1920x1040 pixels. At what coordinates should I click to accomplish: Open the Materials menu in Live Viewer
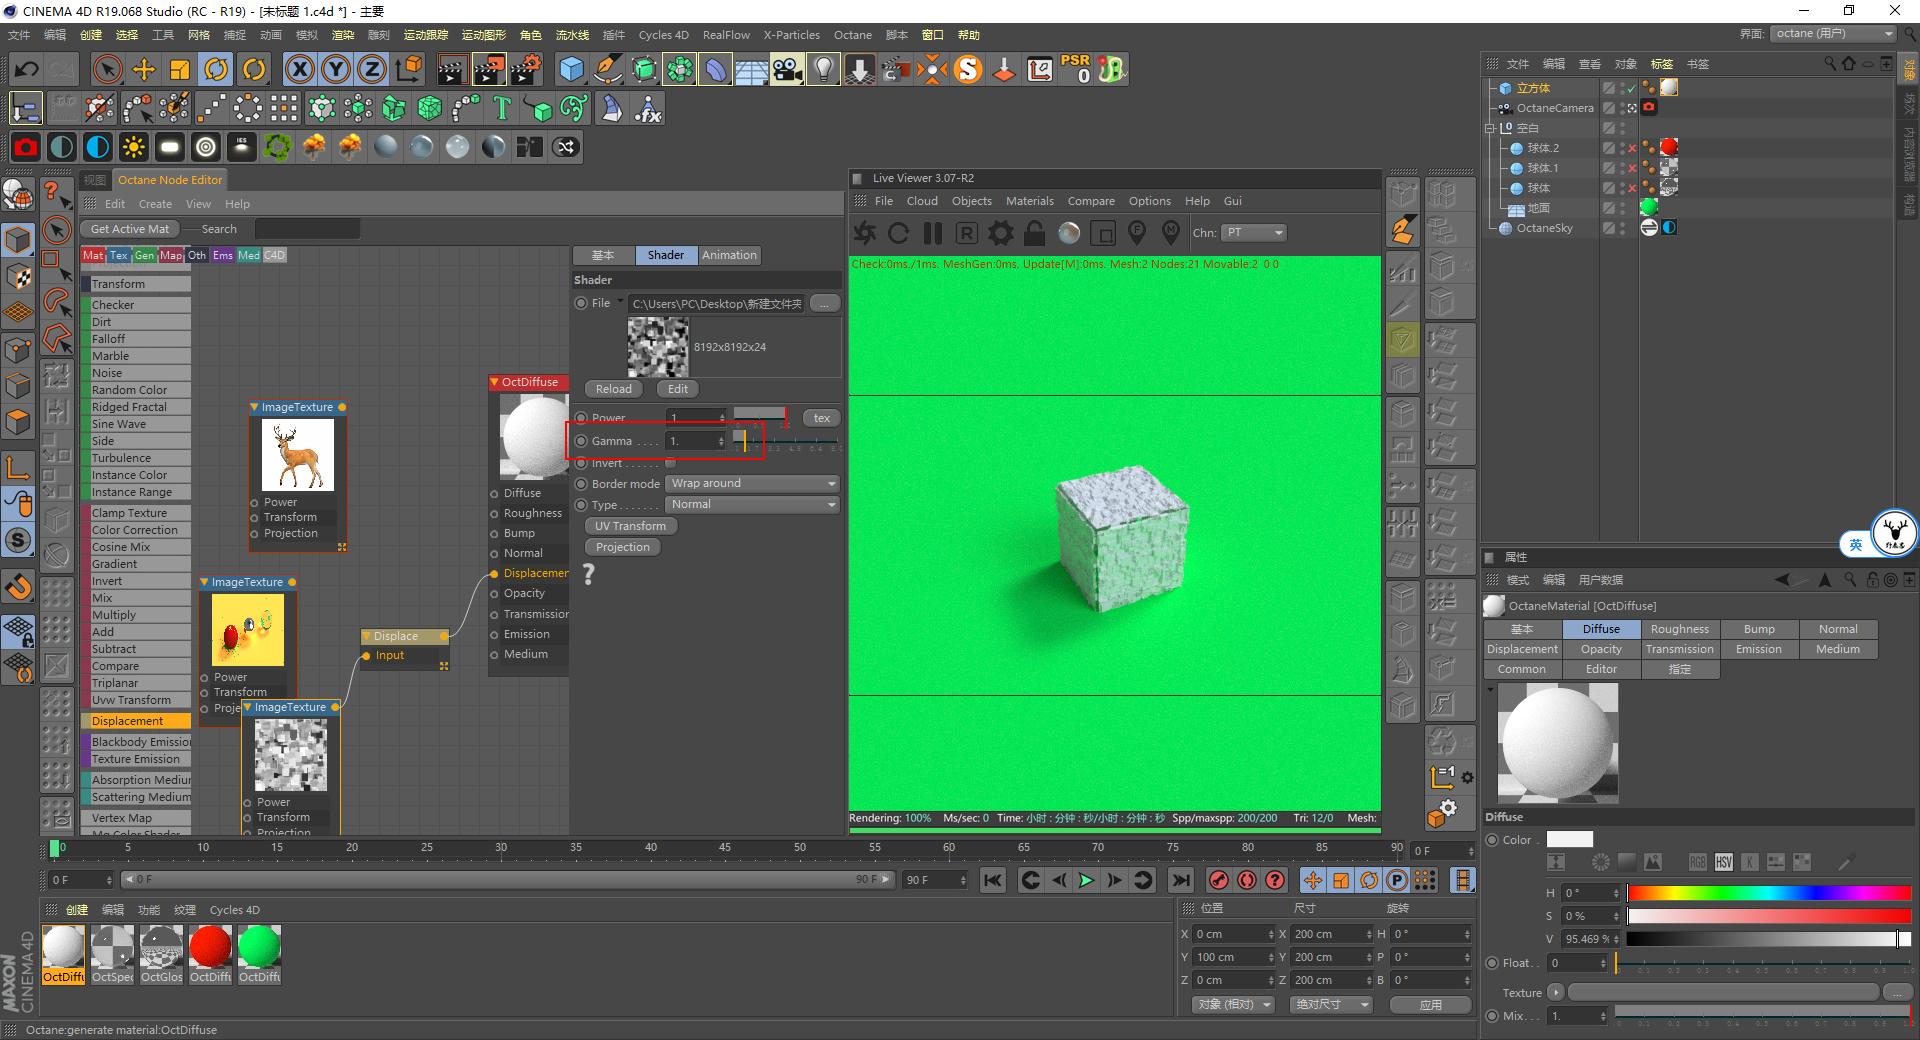tap(1029, 201)
